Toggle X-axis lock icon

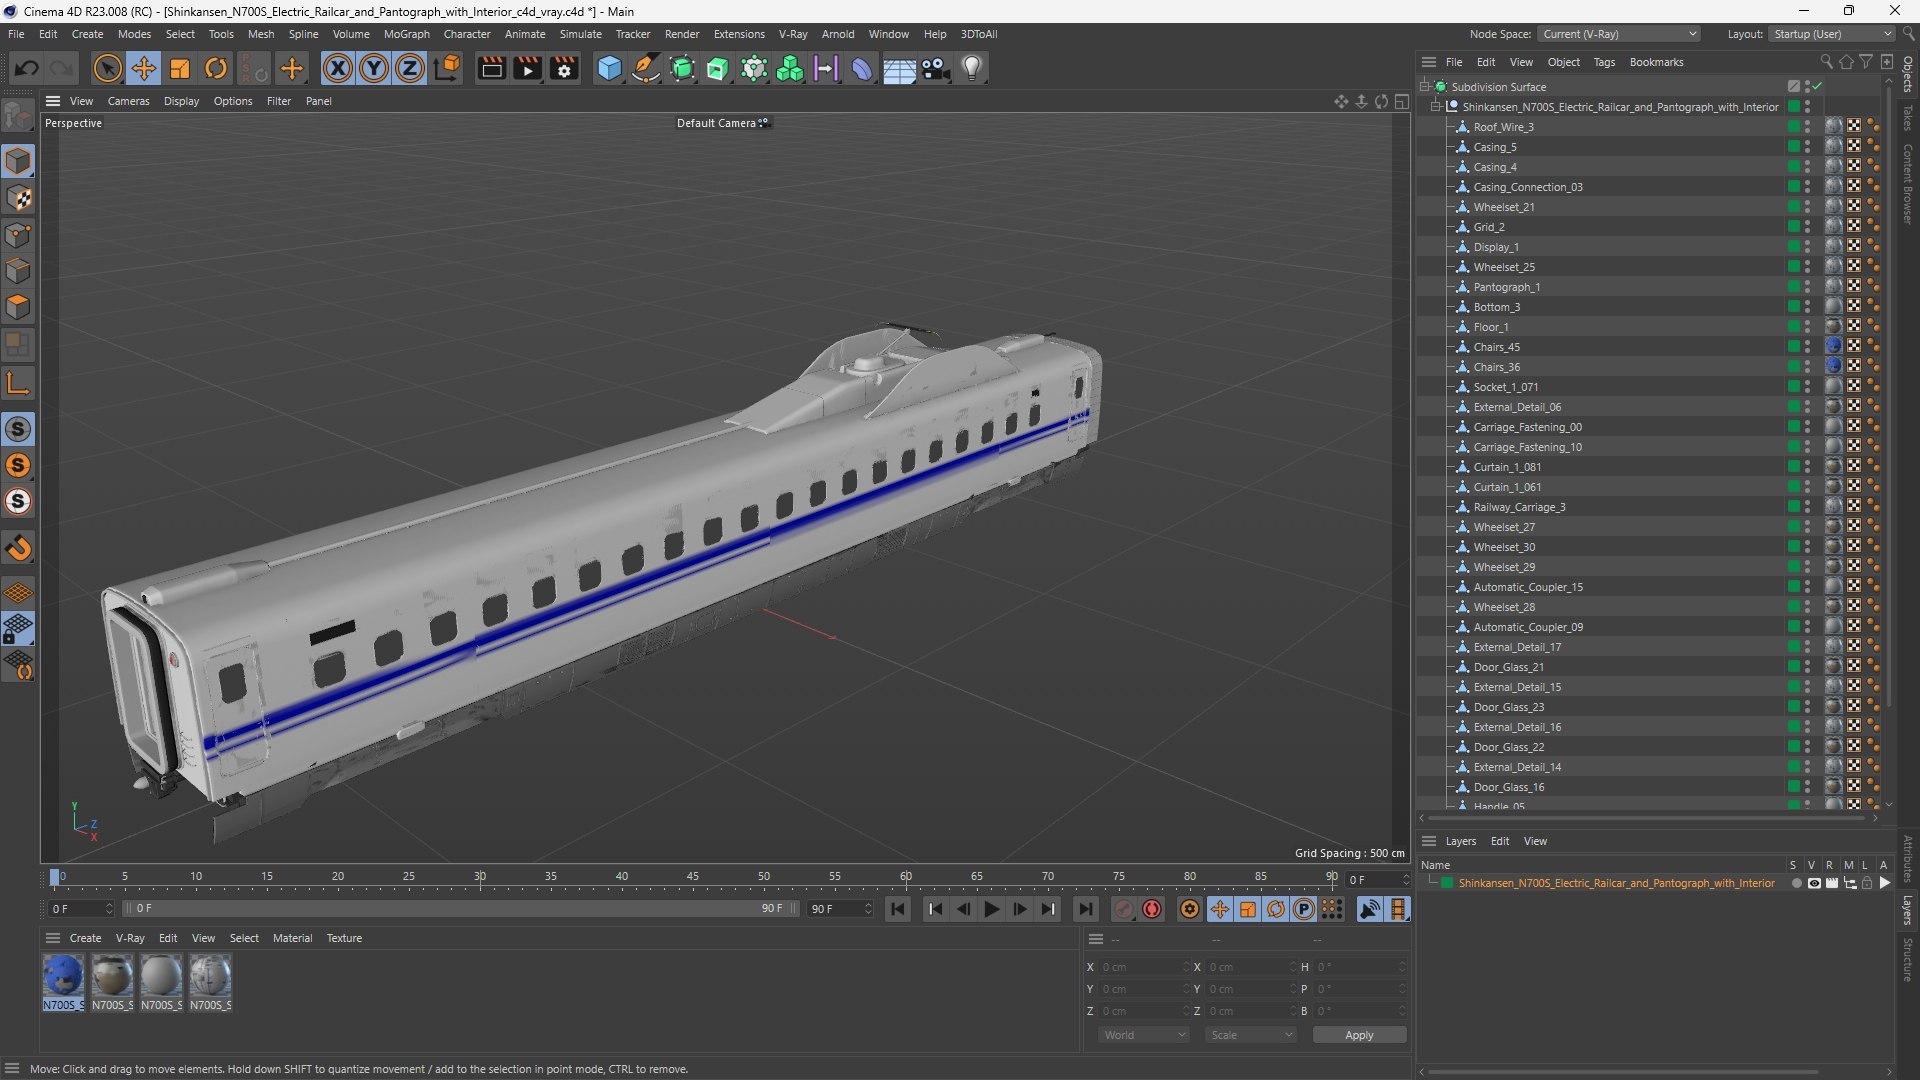pos(338,68)
